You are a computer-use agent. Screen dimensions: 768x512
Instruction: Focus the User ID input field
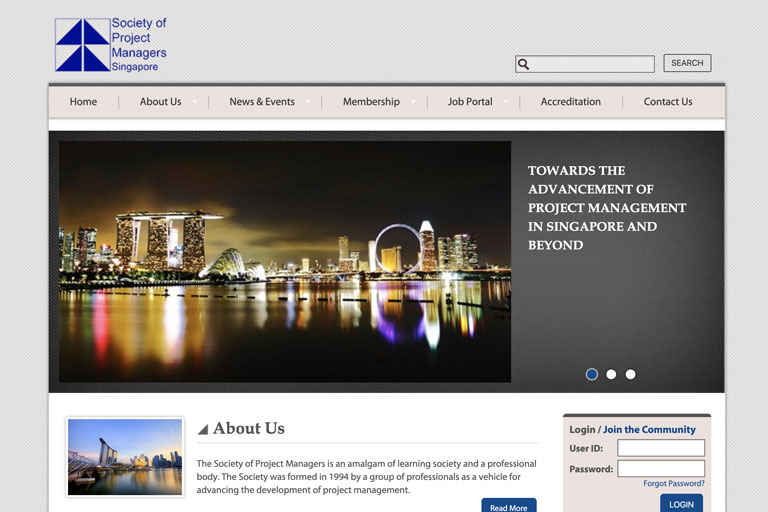(x=660, y=448)
